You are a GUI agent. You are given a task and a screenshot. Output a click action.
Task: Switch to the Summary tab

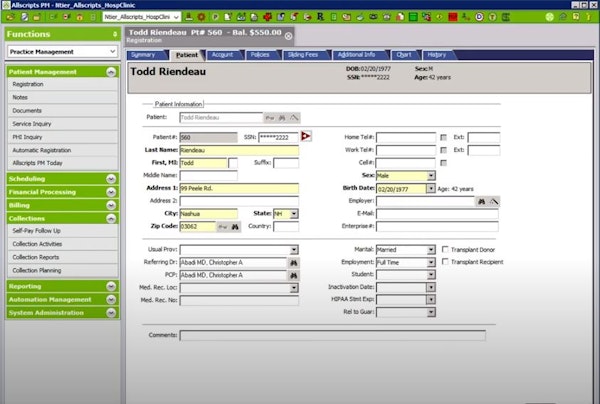pos(146,55)
